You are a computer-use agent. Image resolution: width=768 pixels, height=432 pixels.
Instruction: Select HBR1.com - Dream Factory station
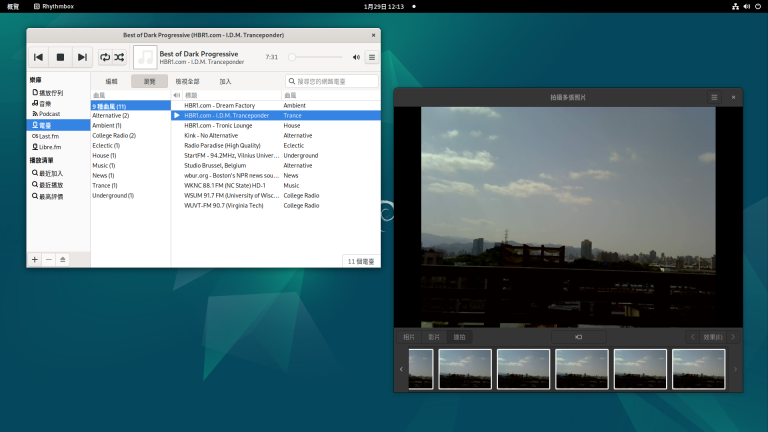click(x=276, y=105)
